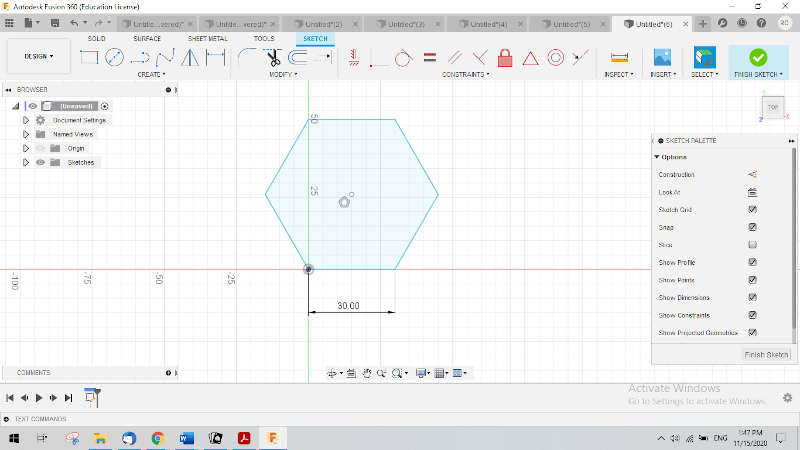Click the Construction line icon in Sketch Palette
Viewport: 800px width, 450px height.
pos(752,174)
